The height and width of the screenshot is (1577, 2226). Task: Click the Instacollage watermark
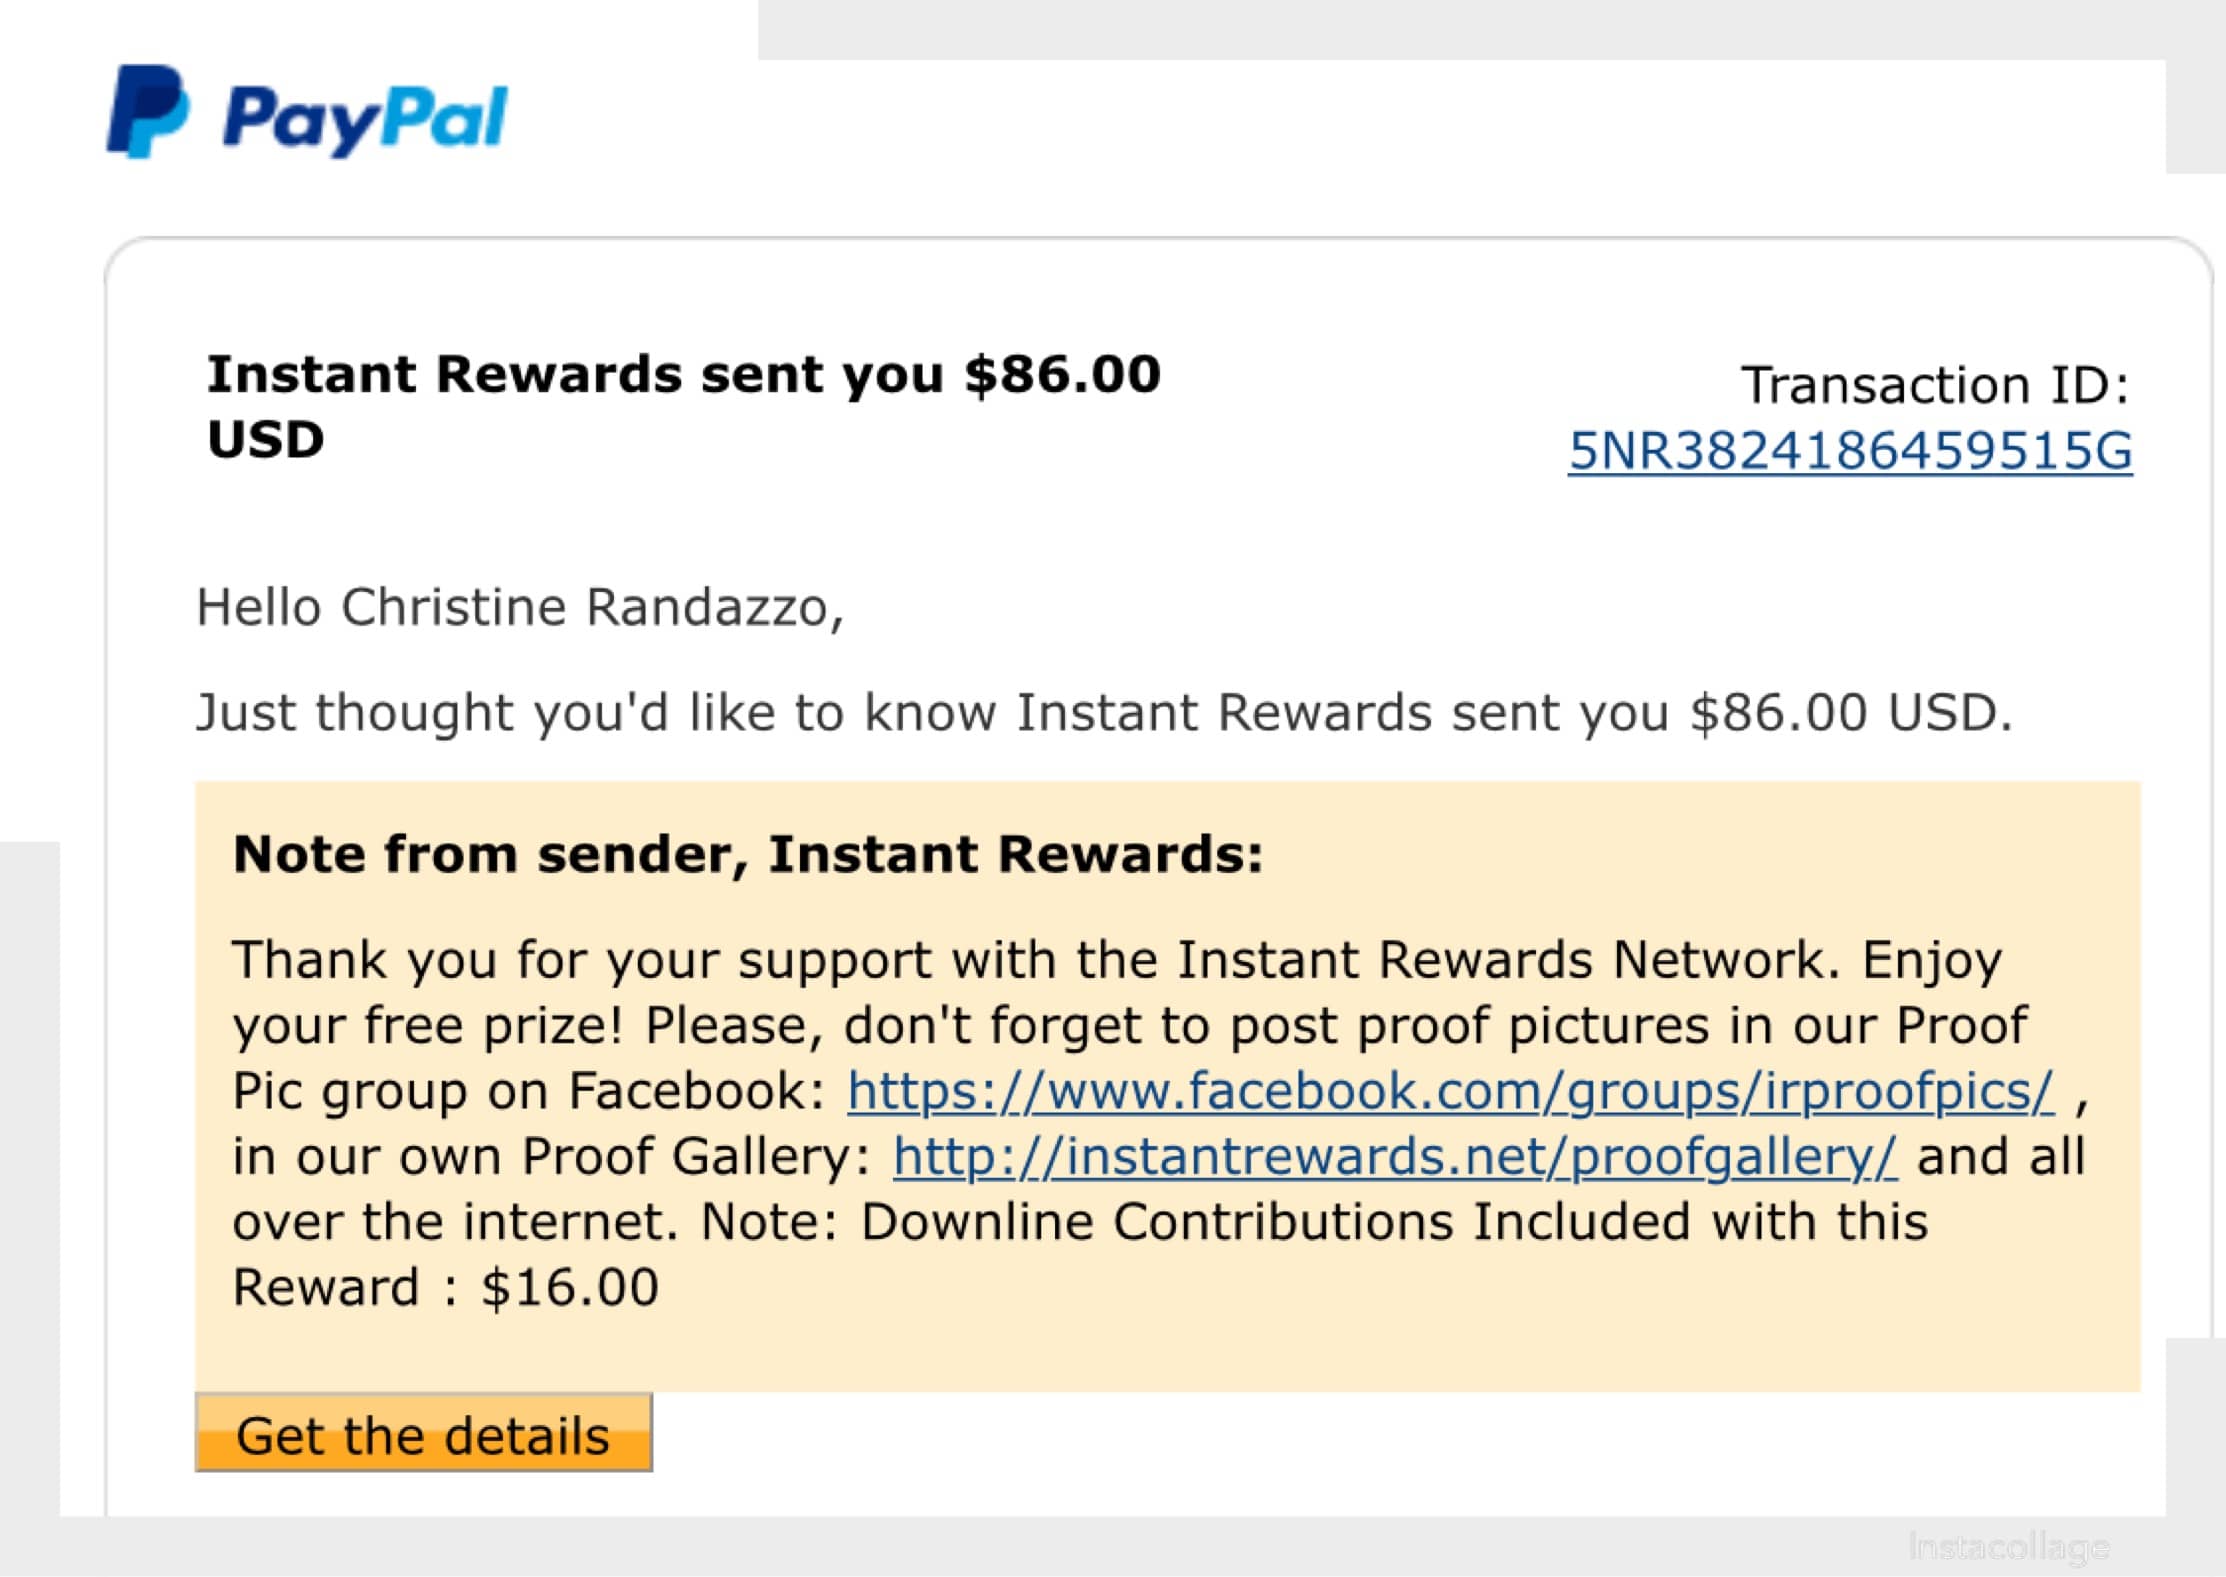[2009, 1546]
